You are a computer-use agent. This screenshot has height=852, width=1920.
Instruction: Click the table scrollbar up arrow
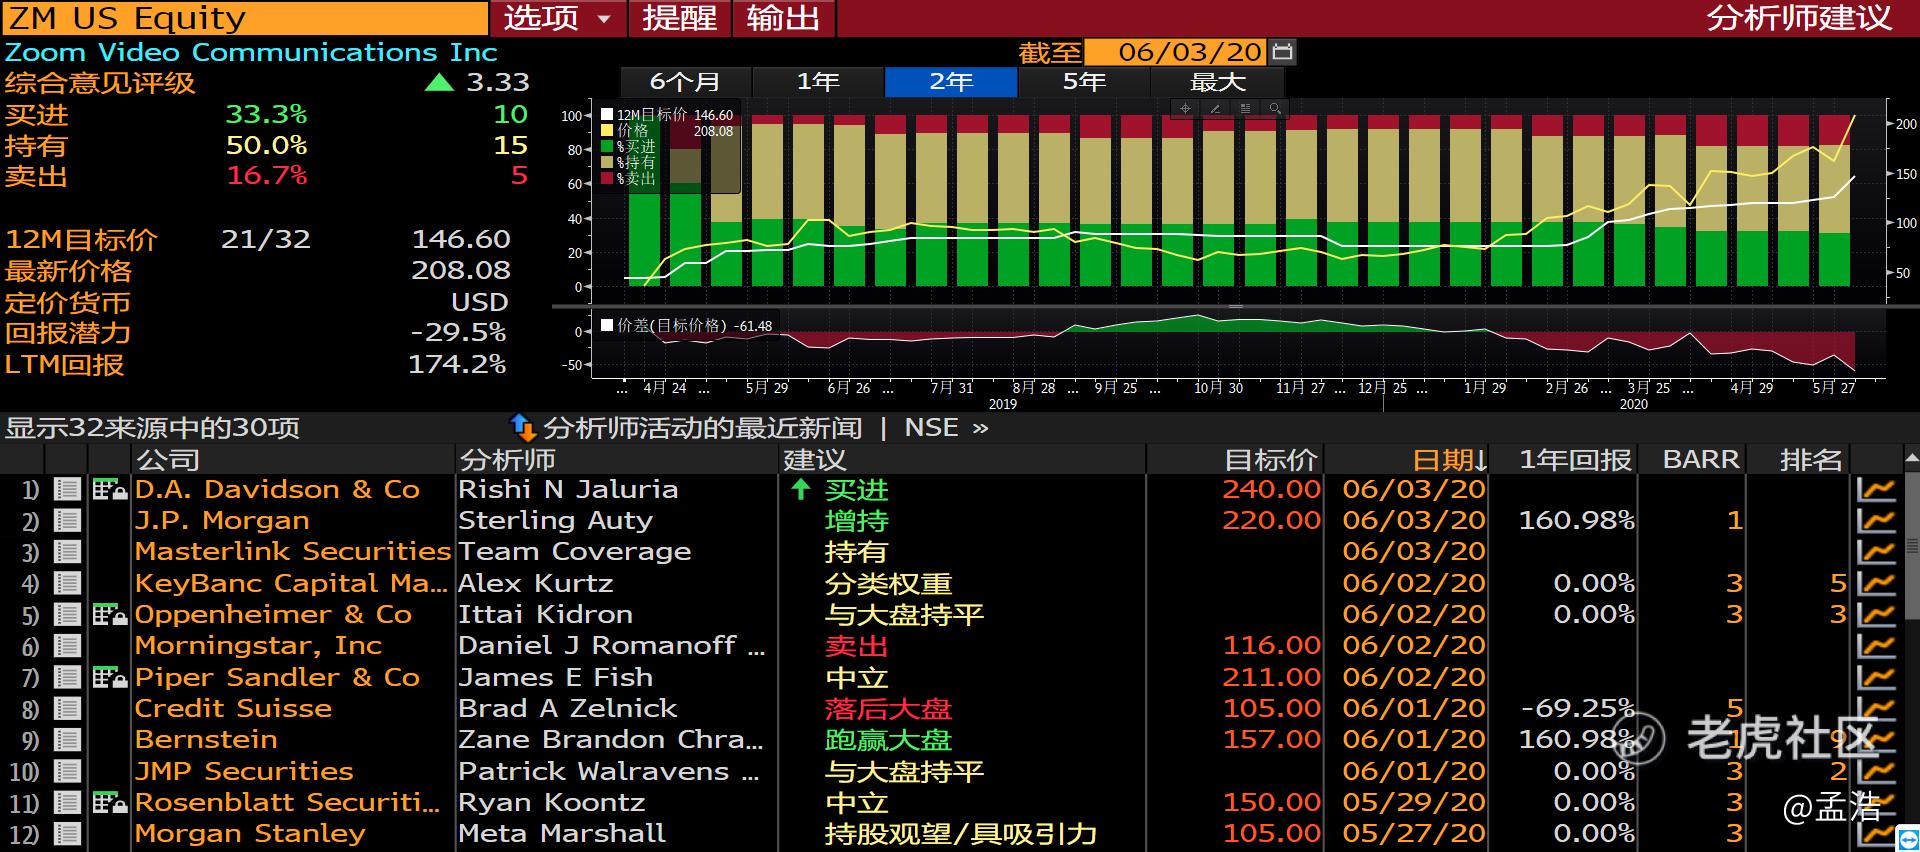coord(1910,459)
